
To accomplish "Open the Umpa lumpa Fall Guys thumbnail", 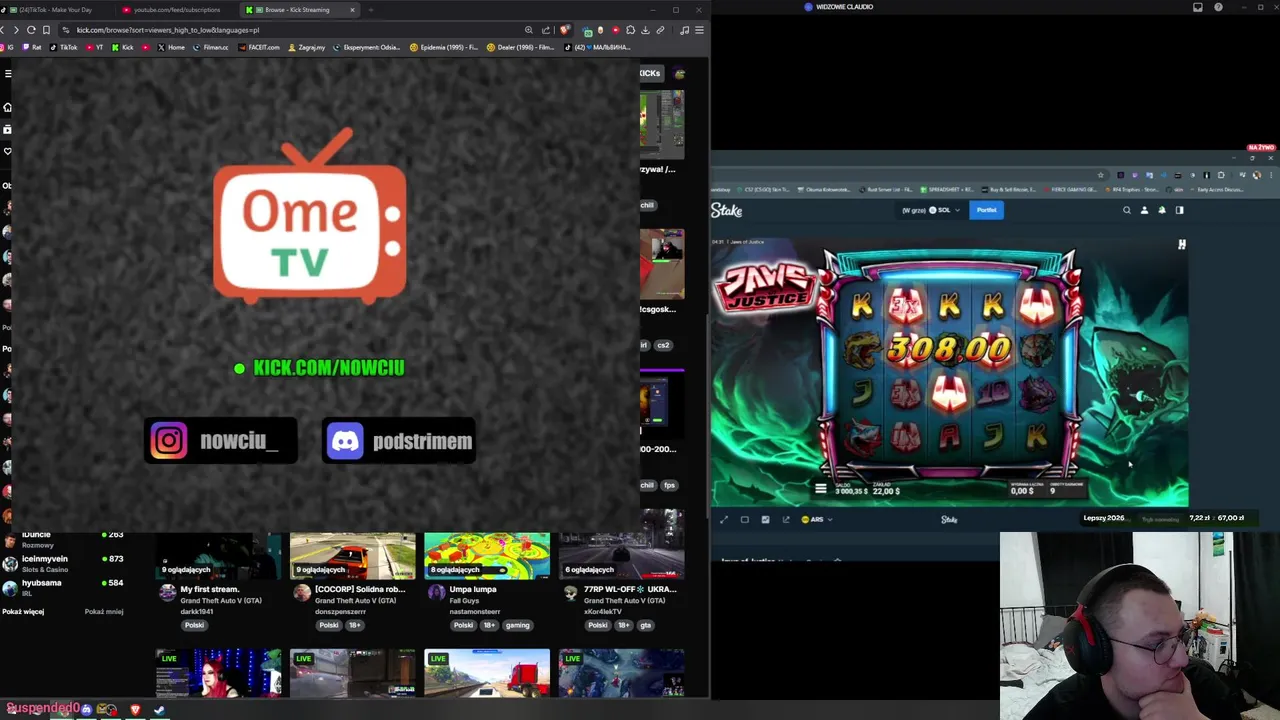I will pyautogui.click(x=487, y=556).
